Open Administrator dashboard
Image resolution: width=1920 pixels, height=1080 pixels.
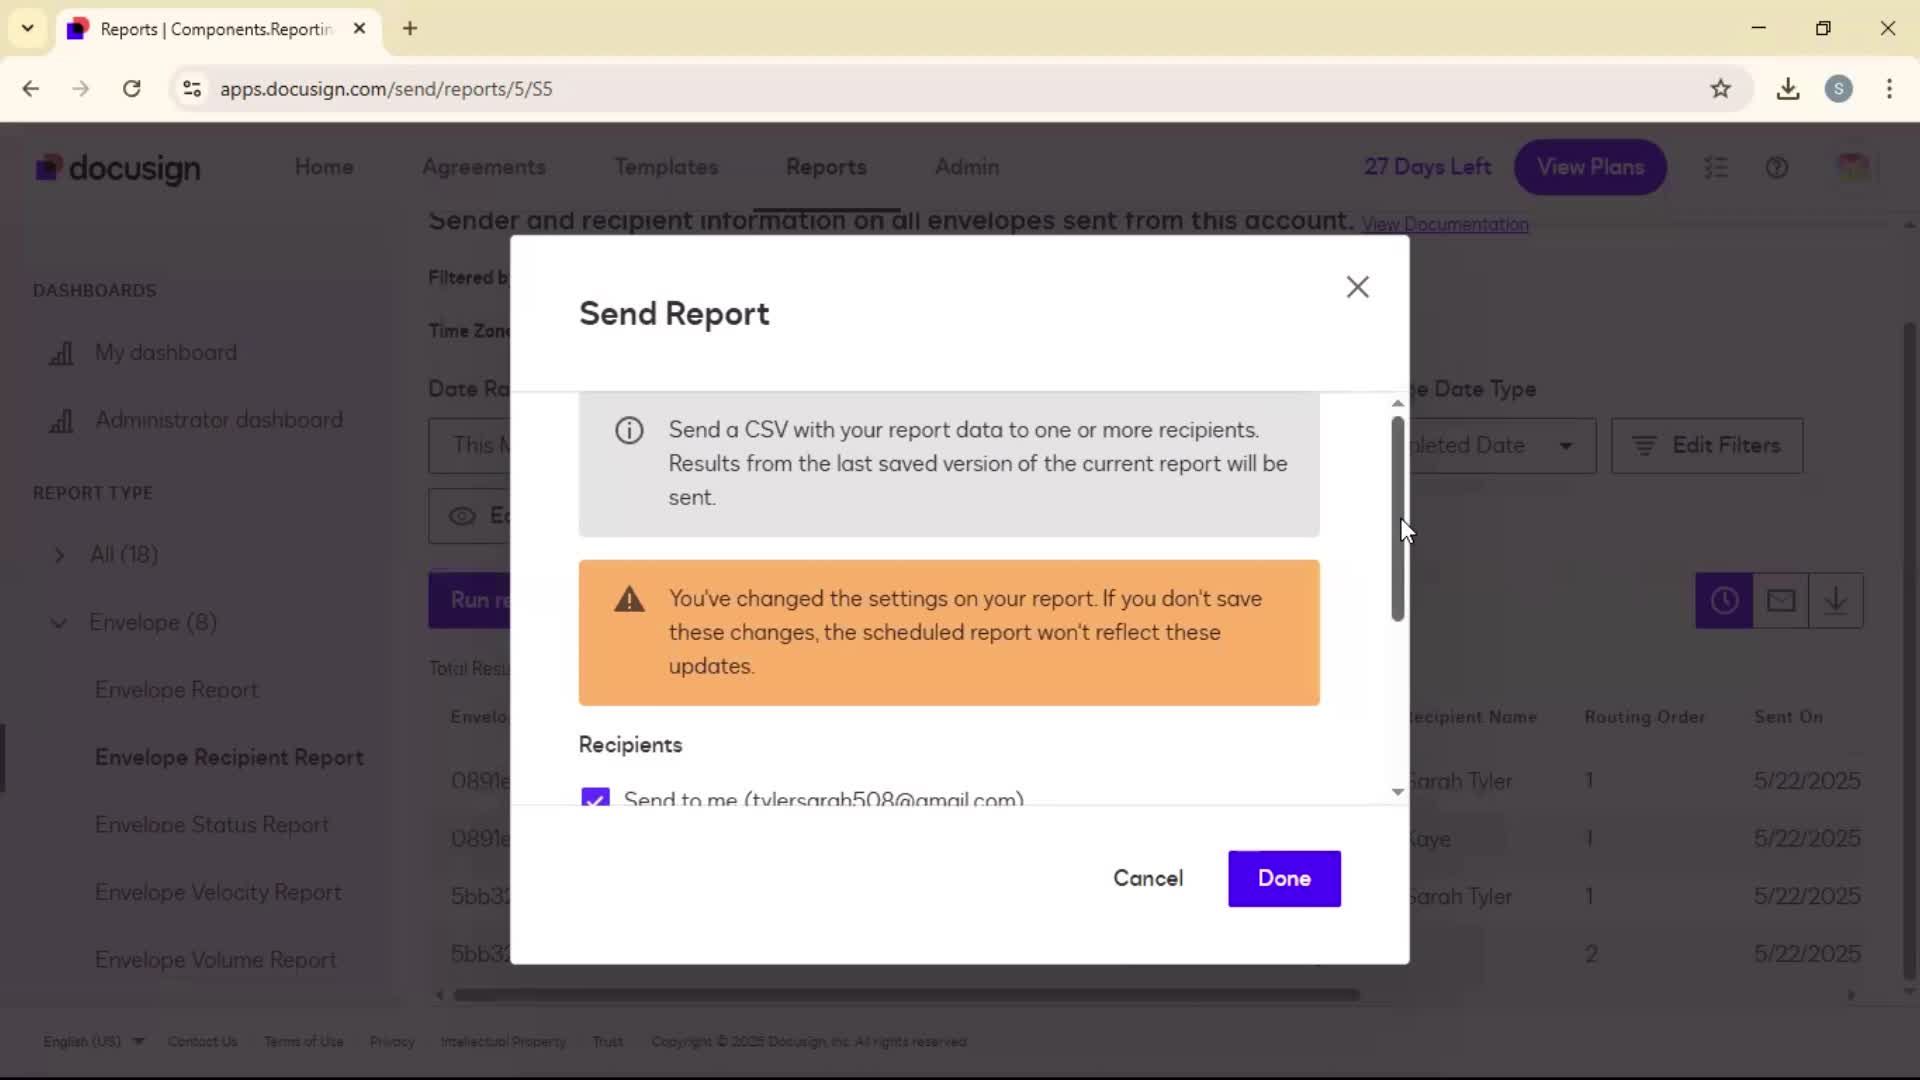click(x=219, y=420)
